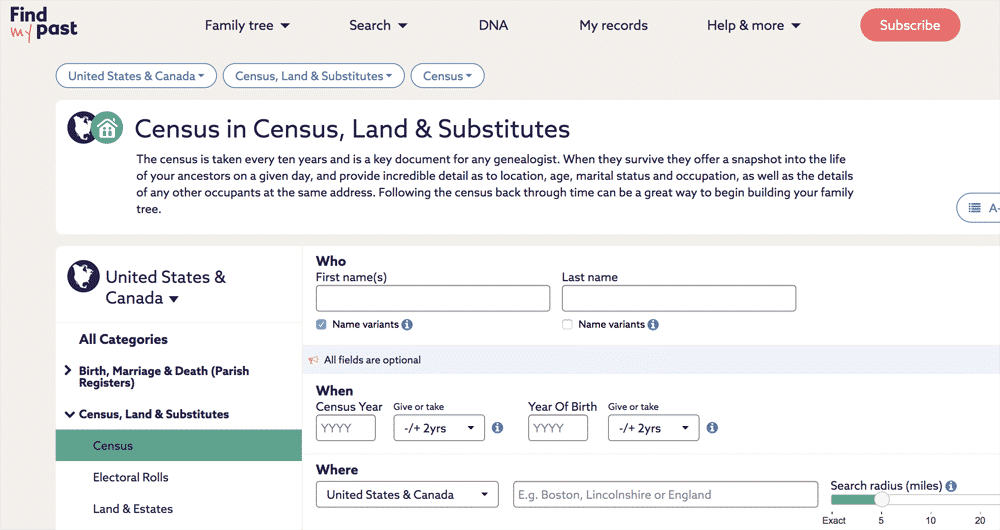Image resolution: width=1000 pixels, height=530 pixels.
Task: Select Electoral Rolls subcategory
Action: tap(131, 477)
